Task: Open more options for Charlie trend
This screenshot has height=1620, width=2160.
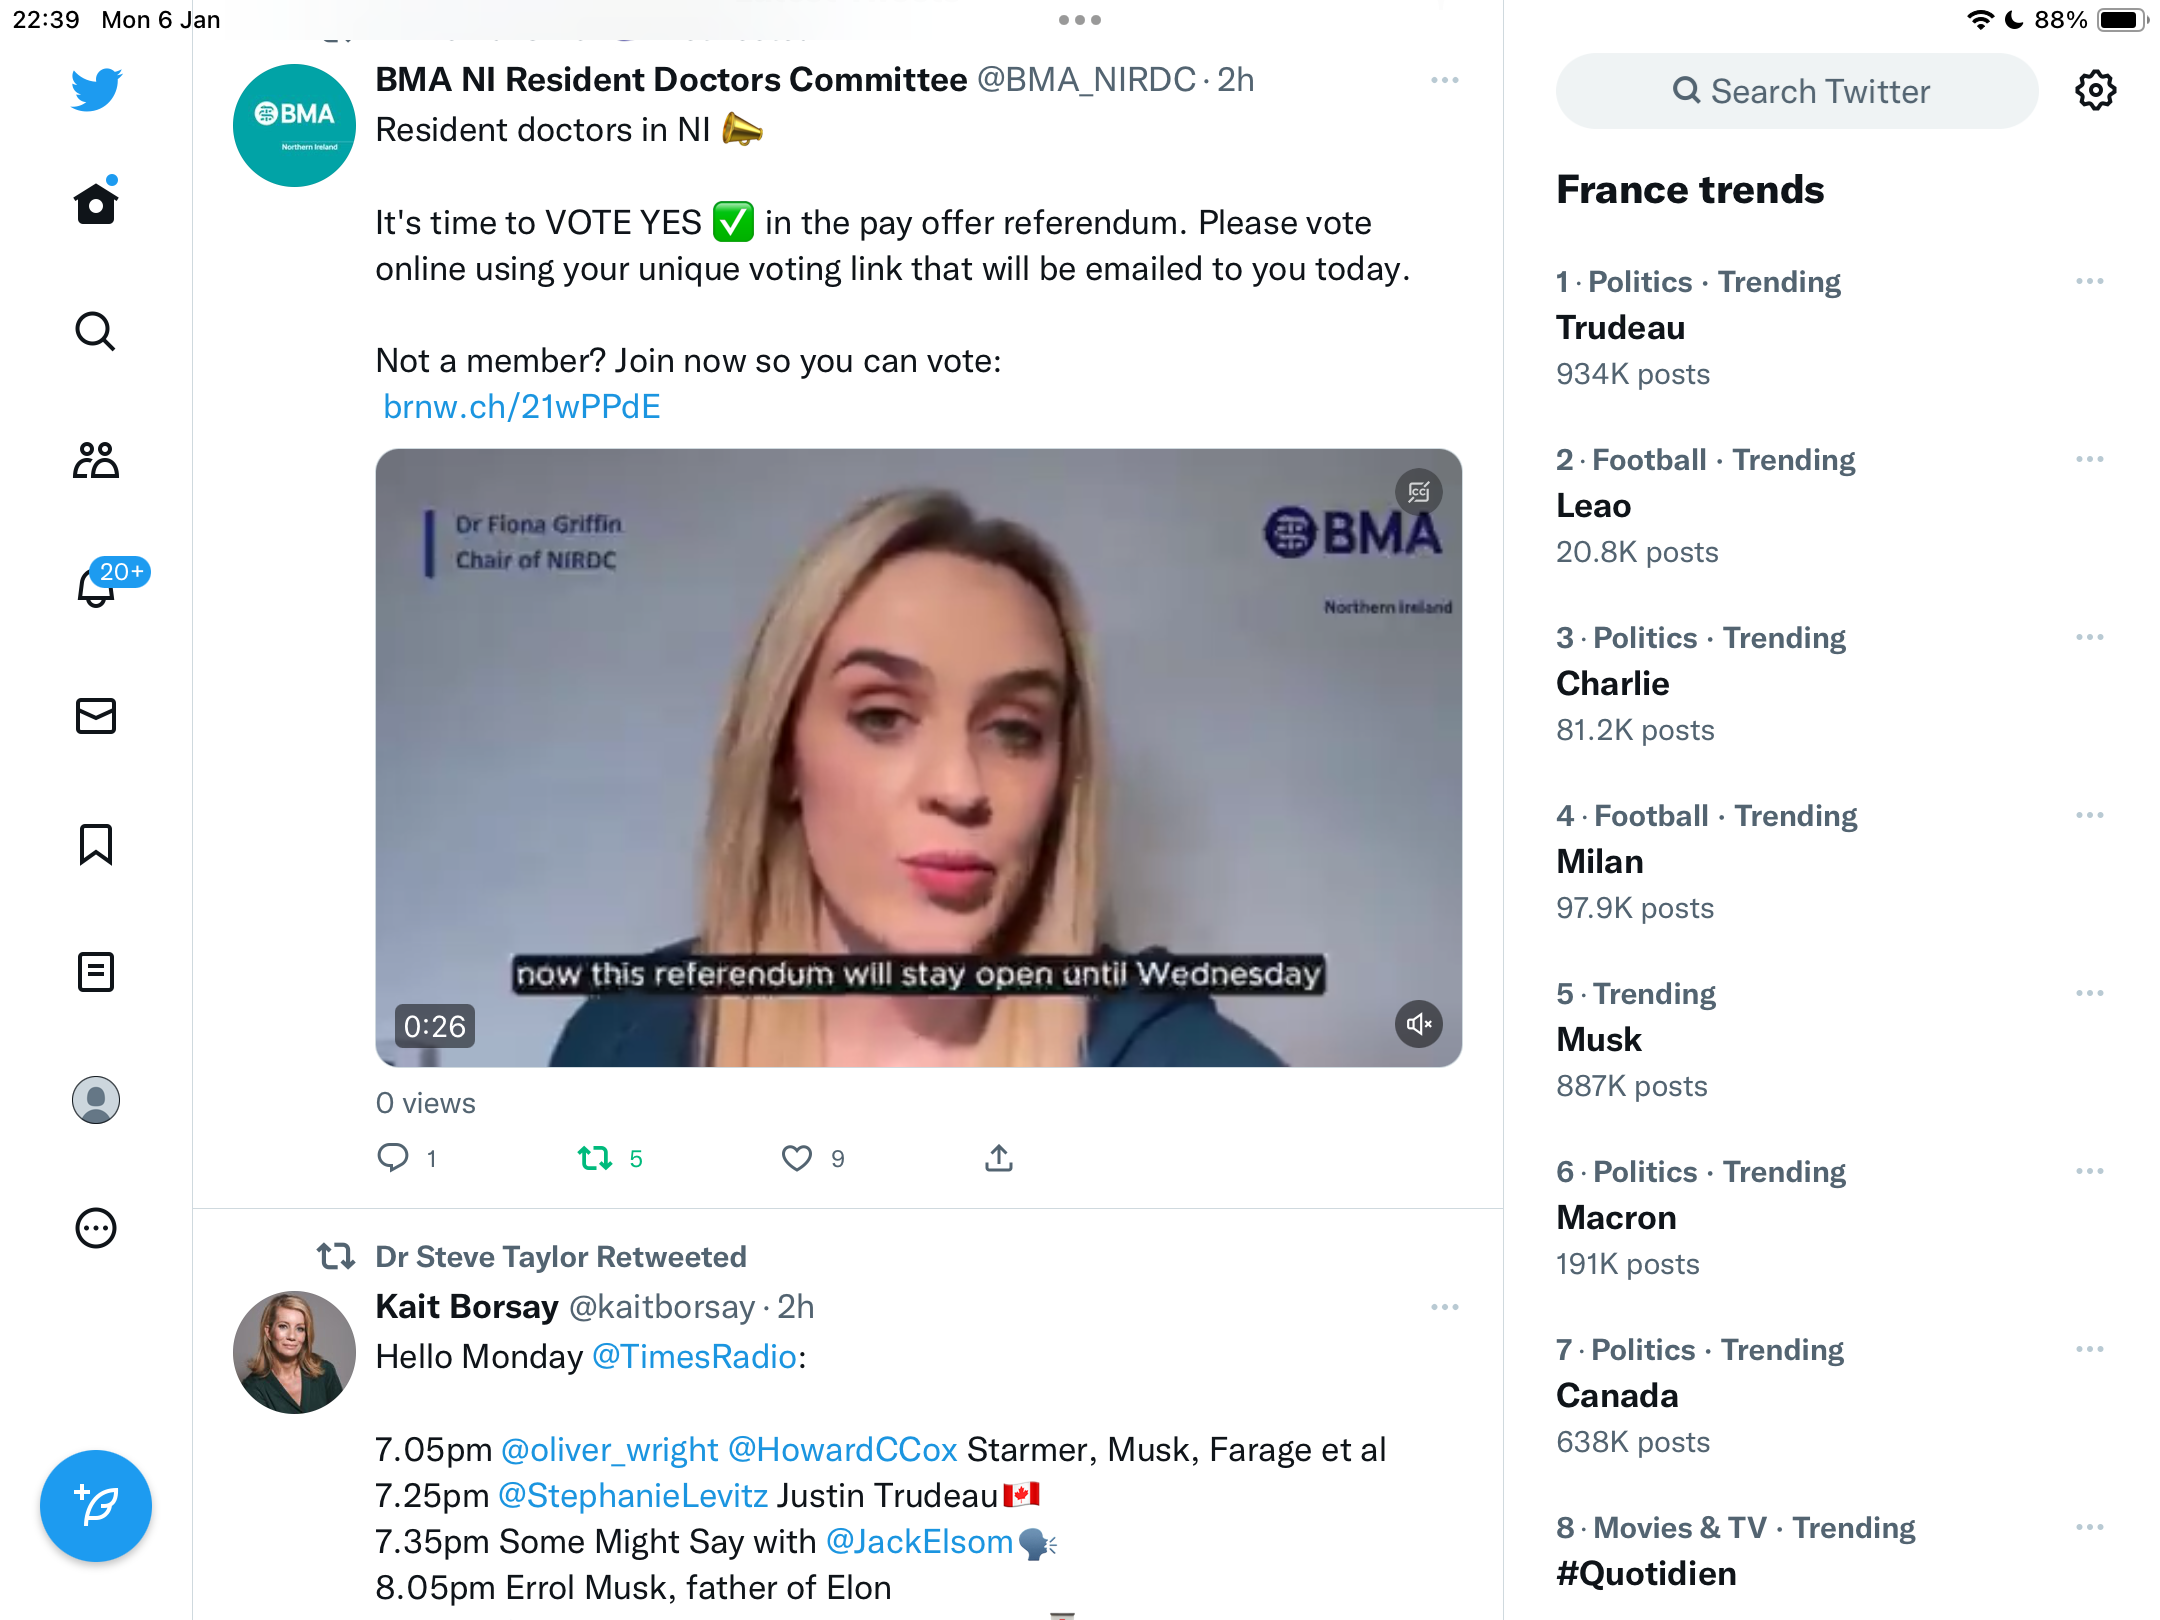Action: [2090, 638]
